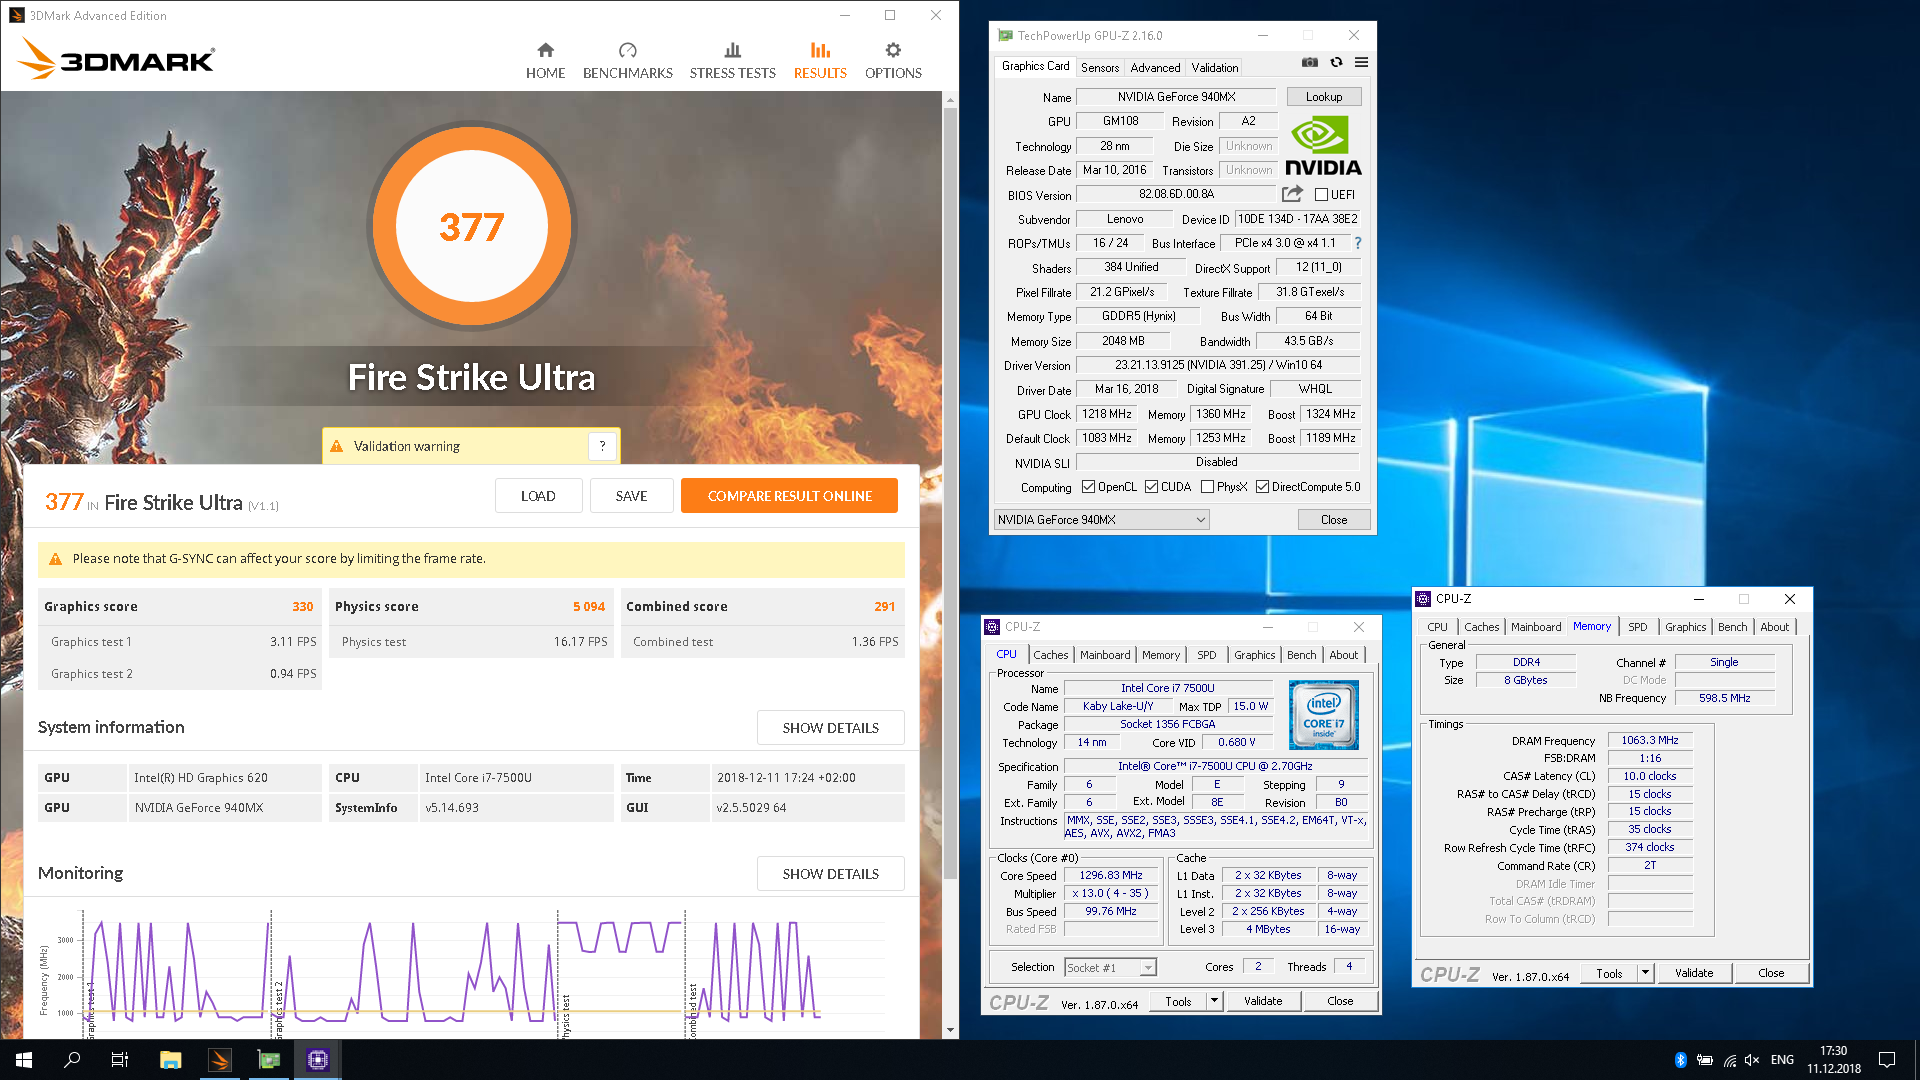Click the Tools button in left CPU-Z

tap(1178, 1001)
